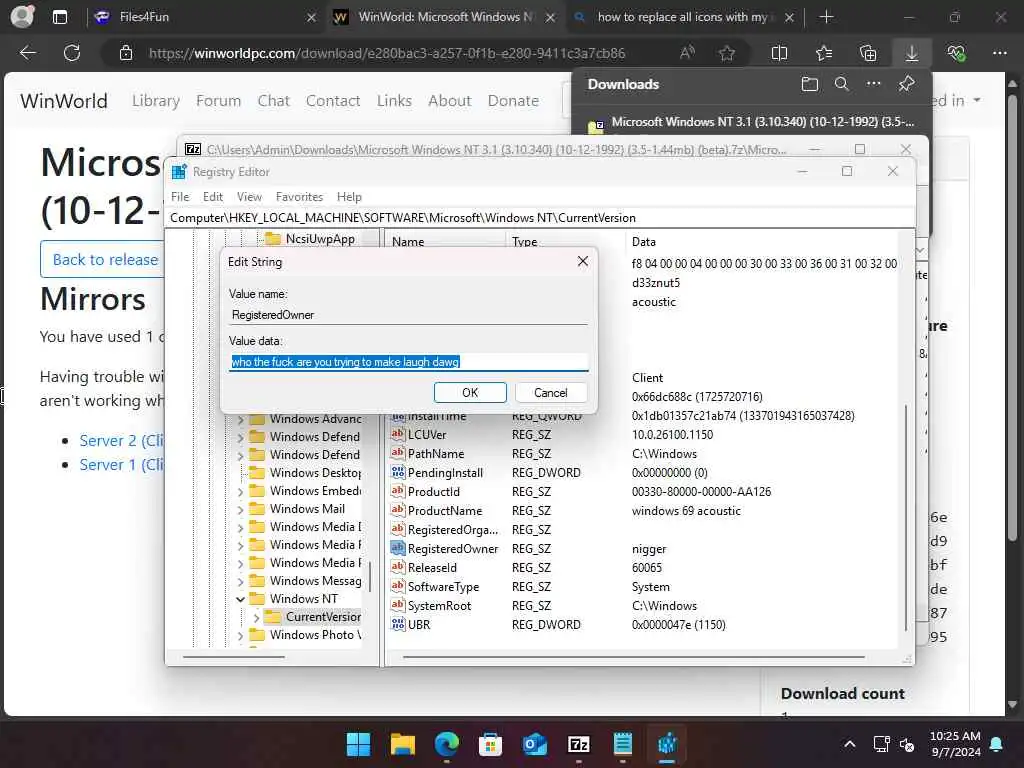The width and height of the screenshot is (1024, 768).
Task: Select LCUVer registry value
Action: (427, 435)
